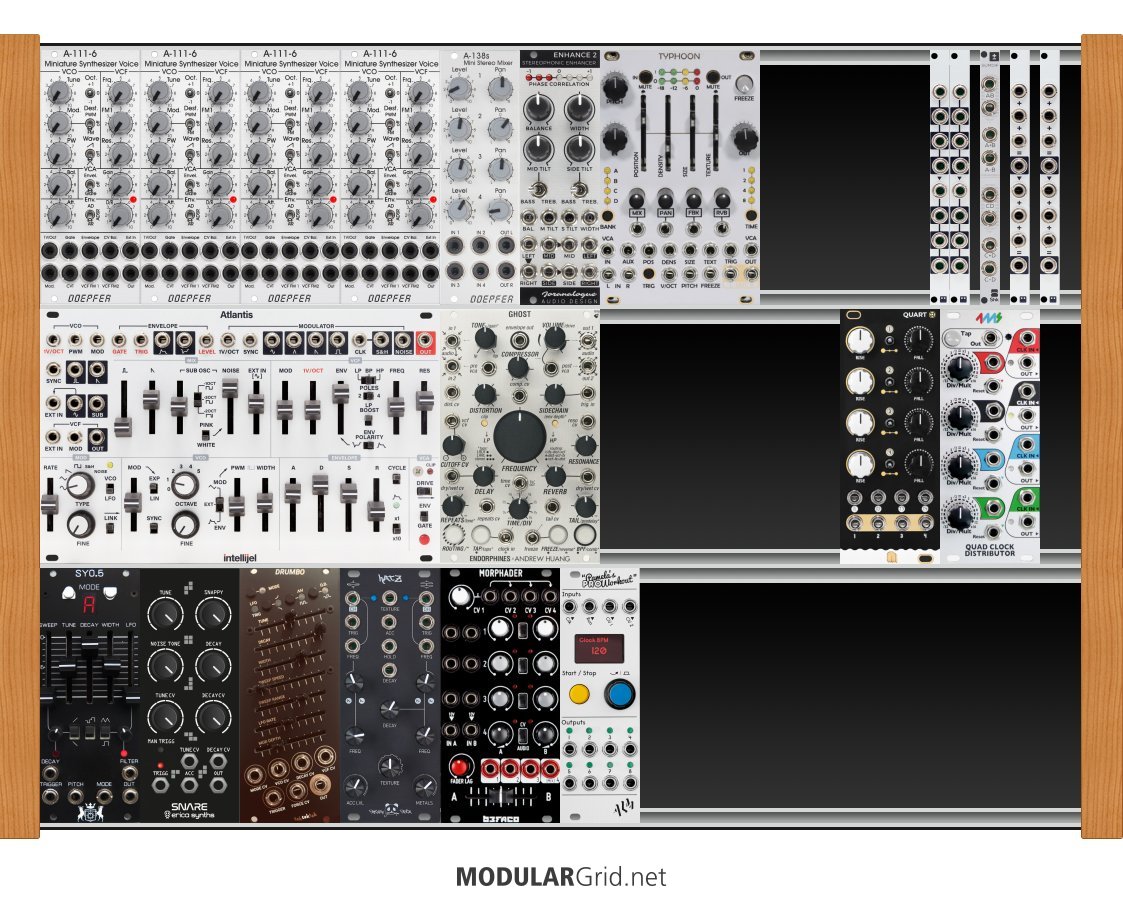Click the Time button on Typhoon
1123x898 pixels.
pos(751,216)
